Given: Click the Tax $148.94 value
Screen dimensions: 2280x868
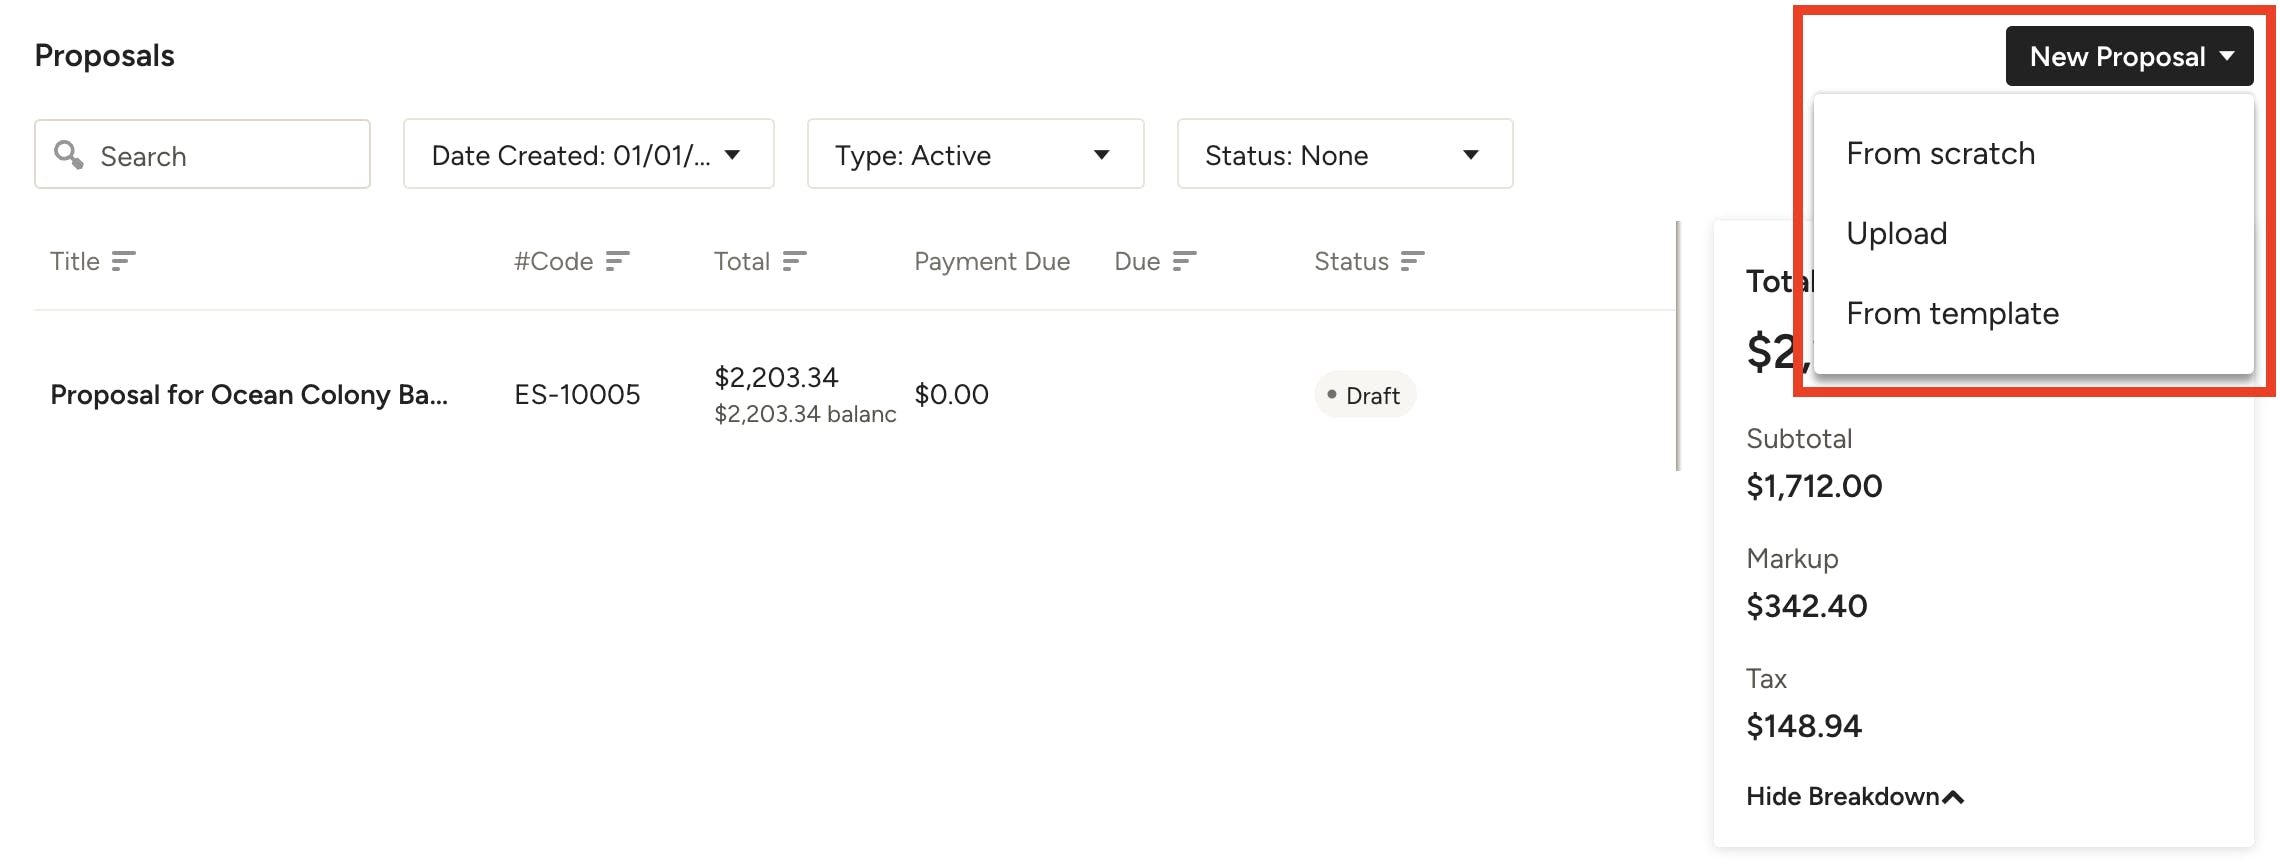Looking at the screenshot, I should [1804, 726].
